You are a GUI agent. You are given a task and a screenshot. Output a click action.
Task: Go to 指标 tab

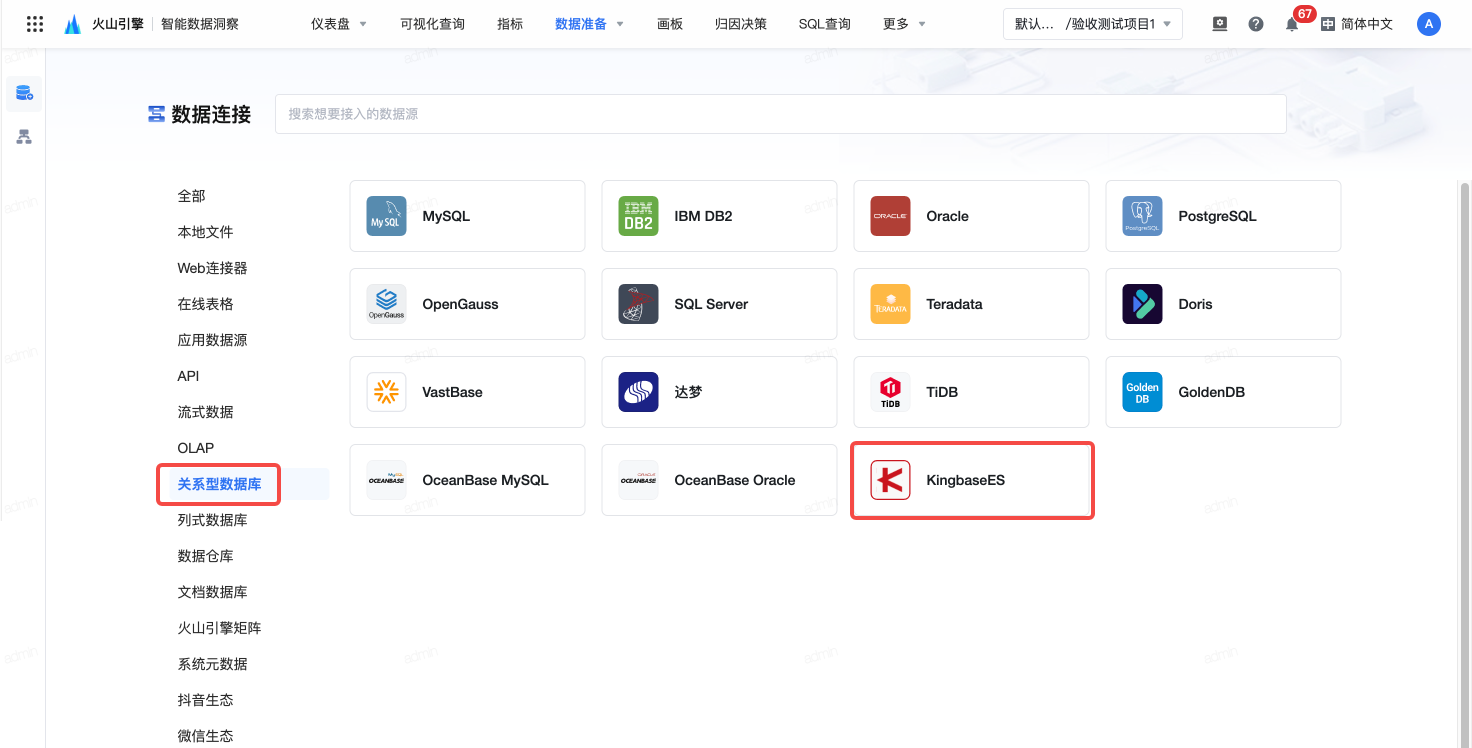[x=510, y=24]
